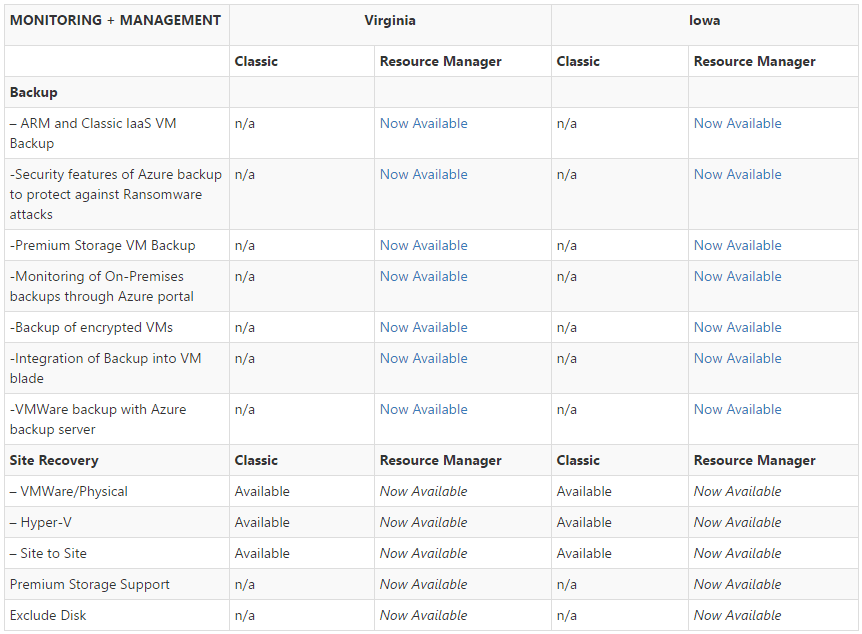Select the '– Hyper-V' row label
The image size is (862, 634).
click(41, 522)
